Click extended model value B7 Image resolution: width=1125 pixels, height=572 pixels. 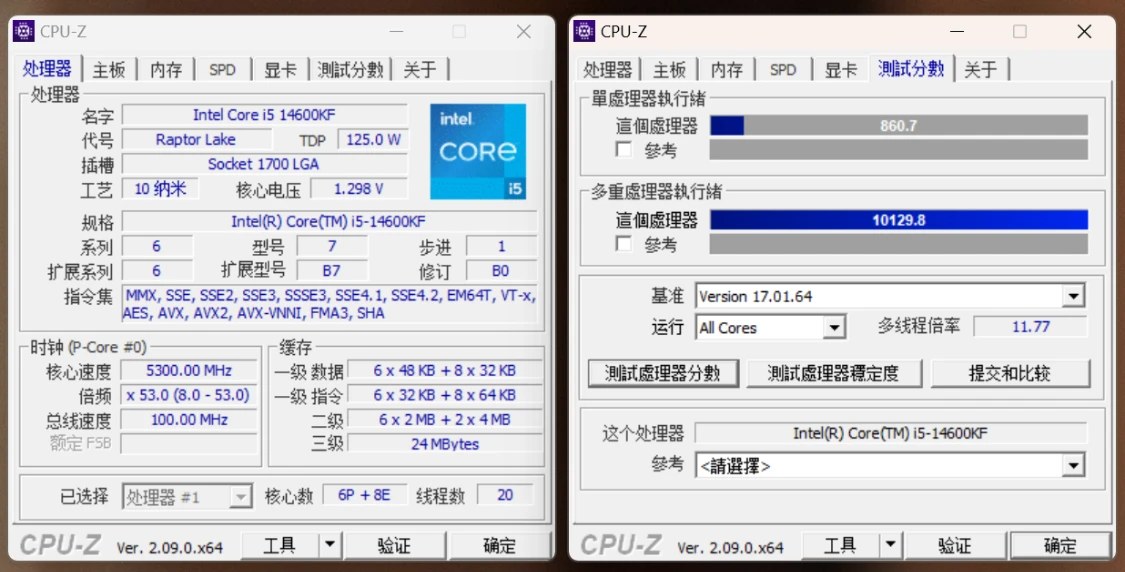point(331,271)
